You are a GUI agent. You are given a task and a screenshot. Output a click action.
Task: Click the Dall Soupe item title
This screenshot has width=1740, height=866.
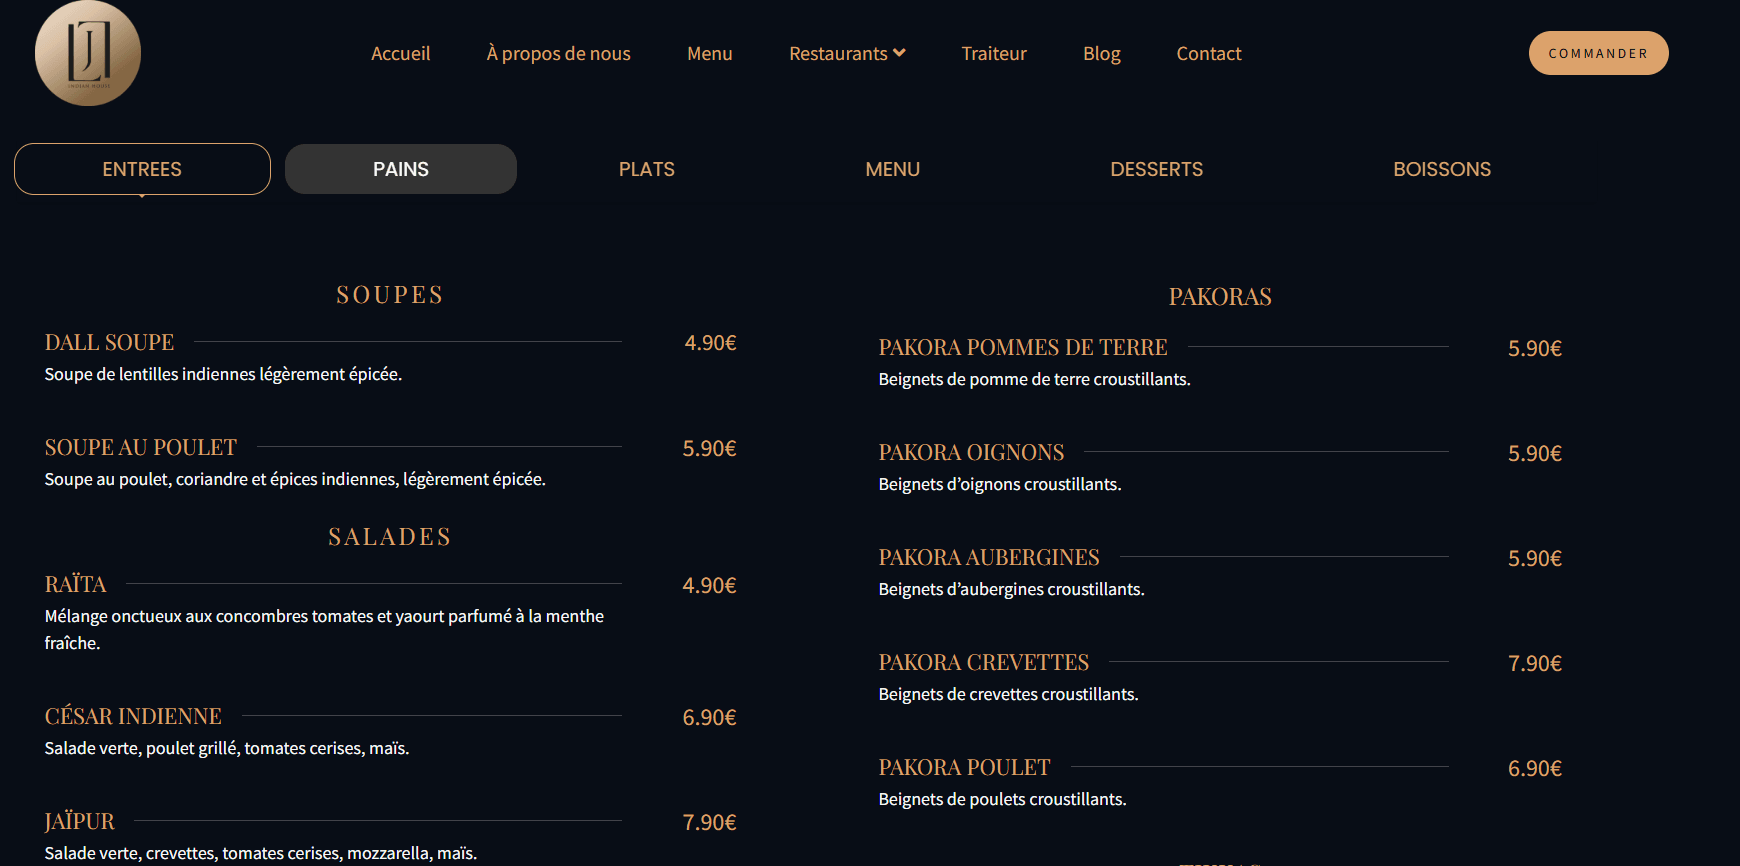pyautogui.click(x=109, y=343)
